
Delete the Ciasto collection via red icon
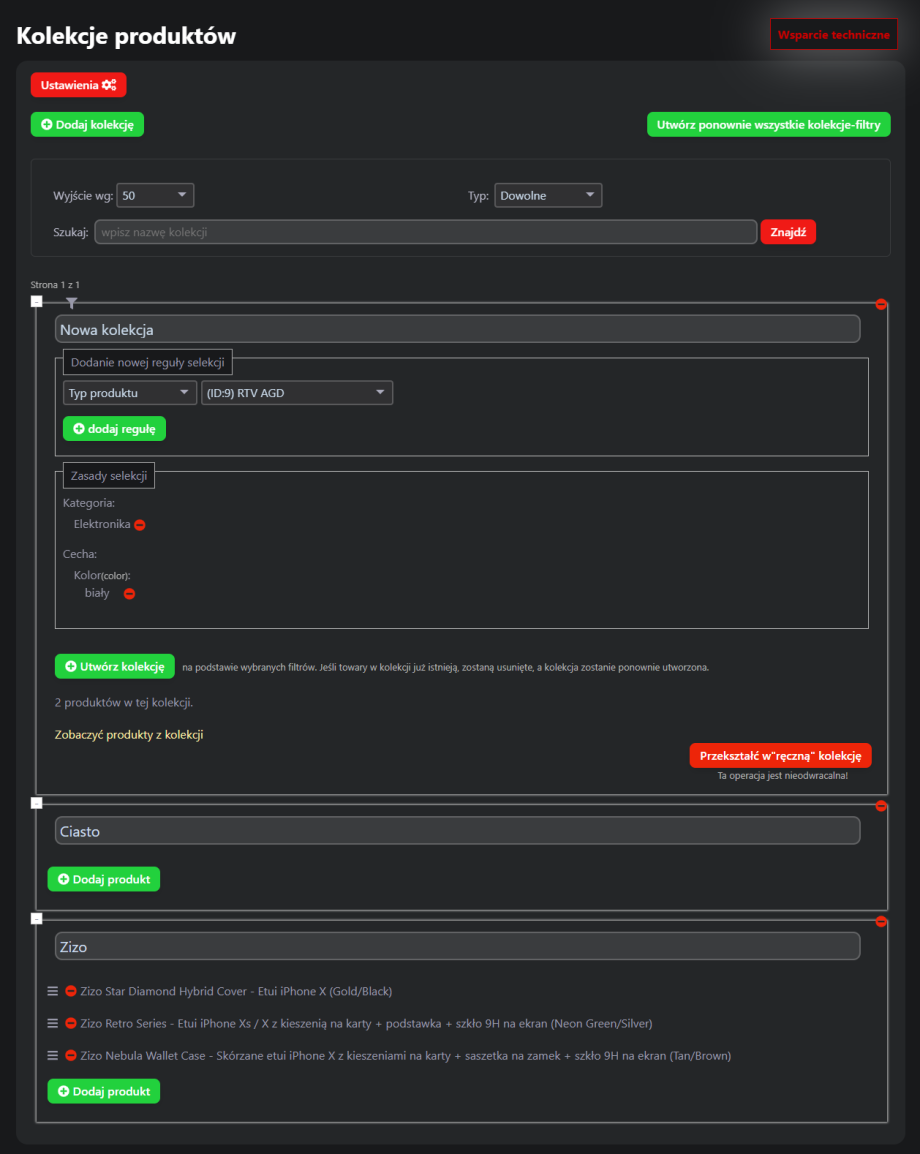coord(881,805)
